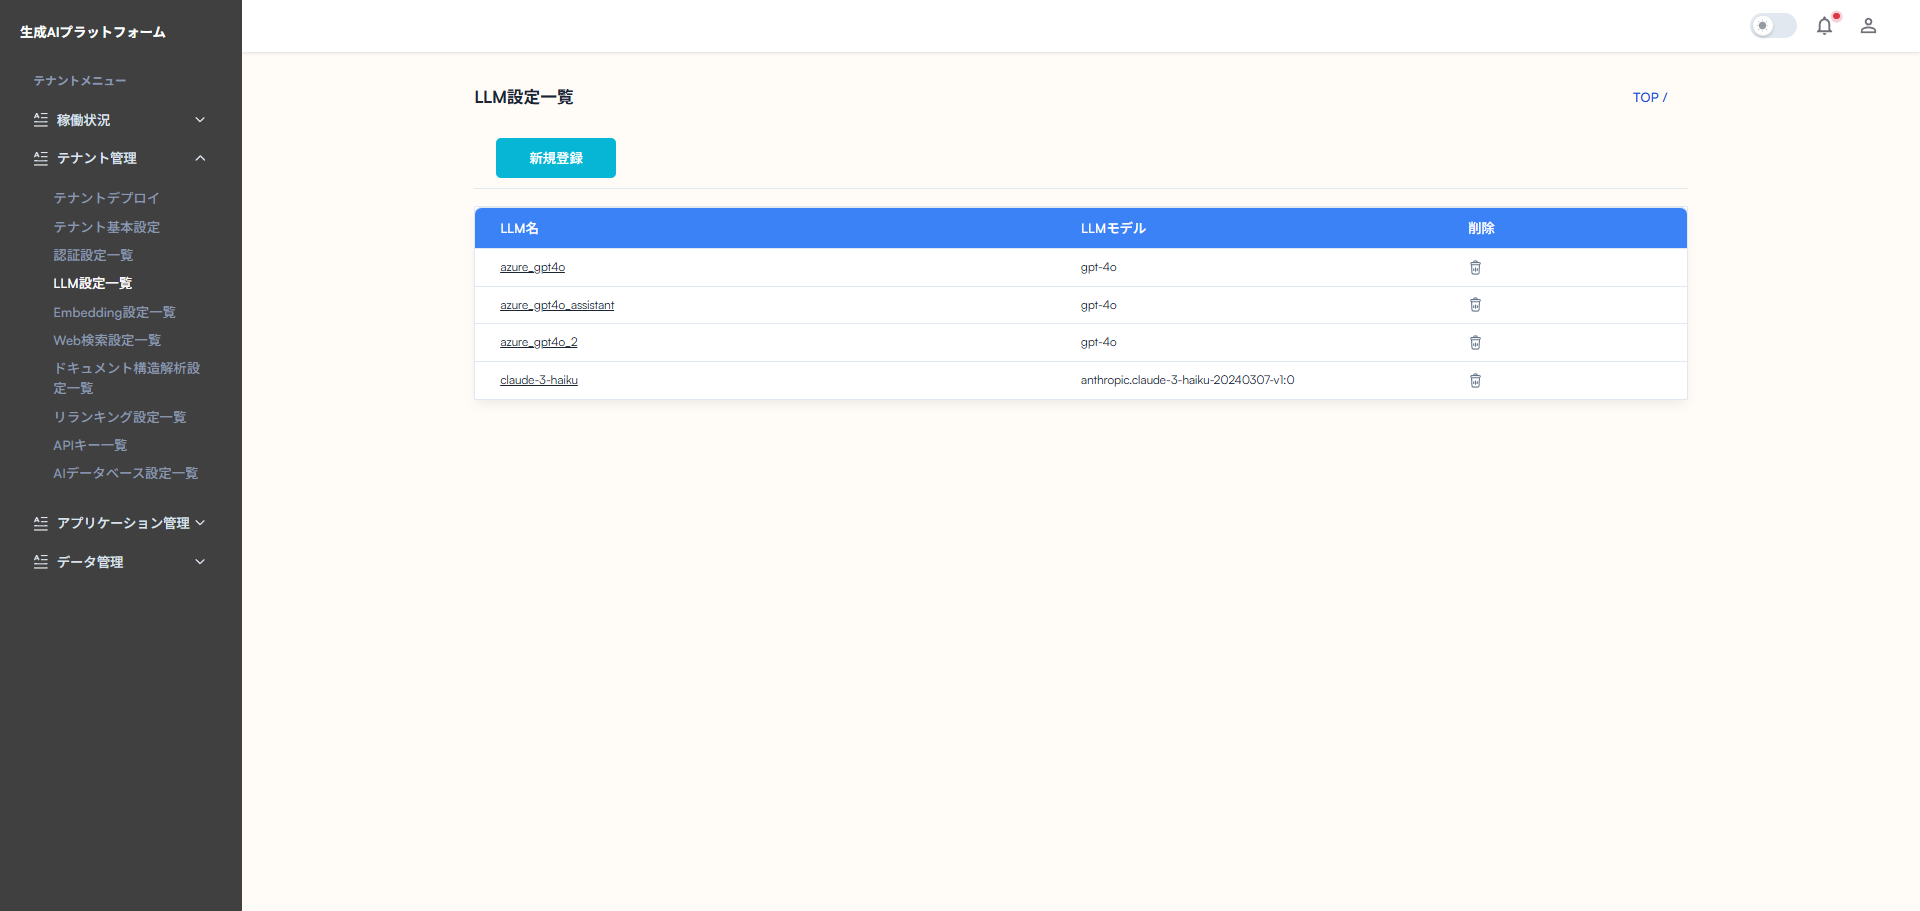Select LLM設定一覧 in sidebar

pos(93,283)
